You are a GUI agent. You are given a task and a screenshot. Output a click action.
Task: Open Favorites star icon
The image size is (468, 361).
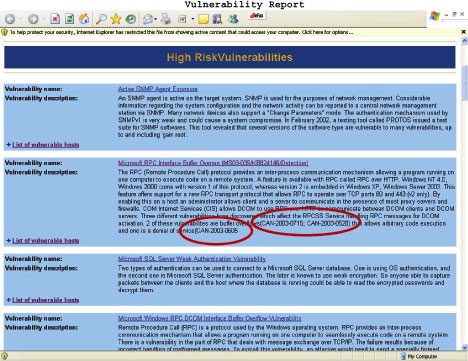[x=116, y=19]
